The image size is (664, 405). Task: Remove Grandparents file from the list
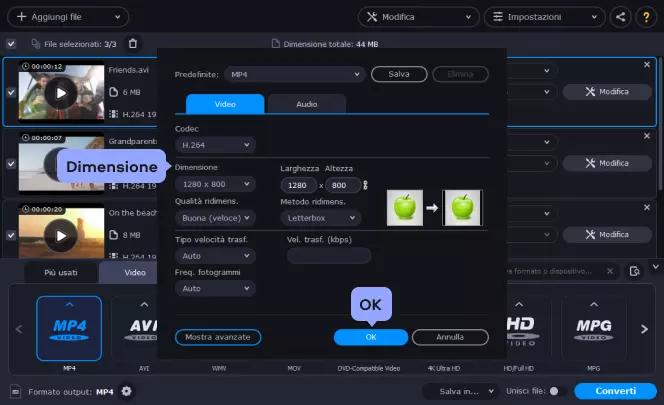click(647, 136)
